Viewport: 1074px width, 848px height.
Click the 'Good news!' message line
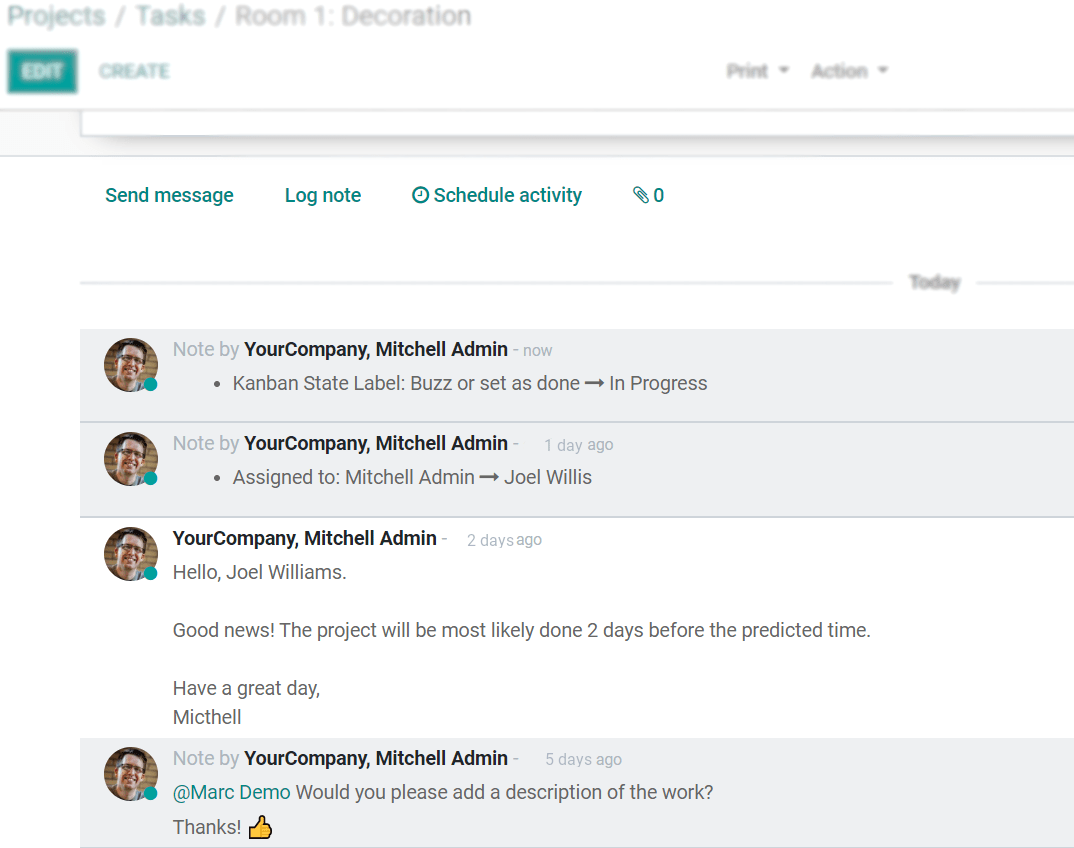click(521, 630)
